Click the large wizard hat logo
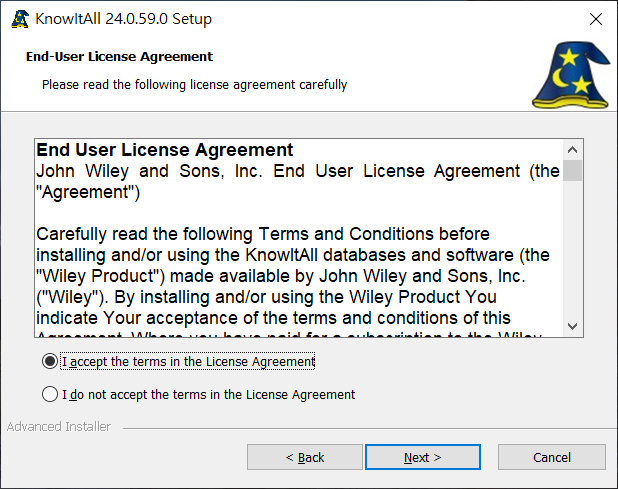Image resolution: width=618 pixels, height=489 pixels. (571, 75)
